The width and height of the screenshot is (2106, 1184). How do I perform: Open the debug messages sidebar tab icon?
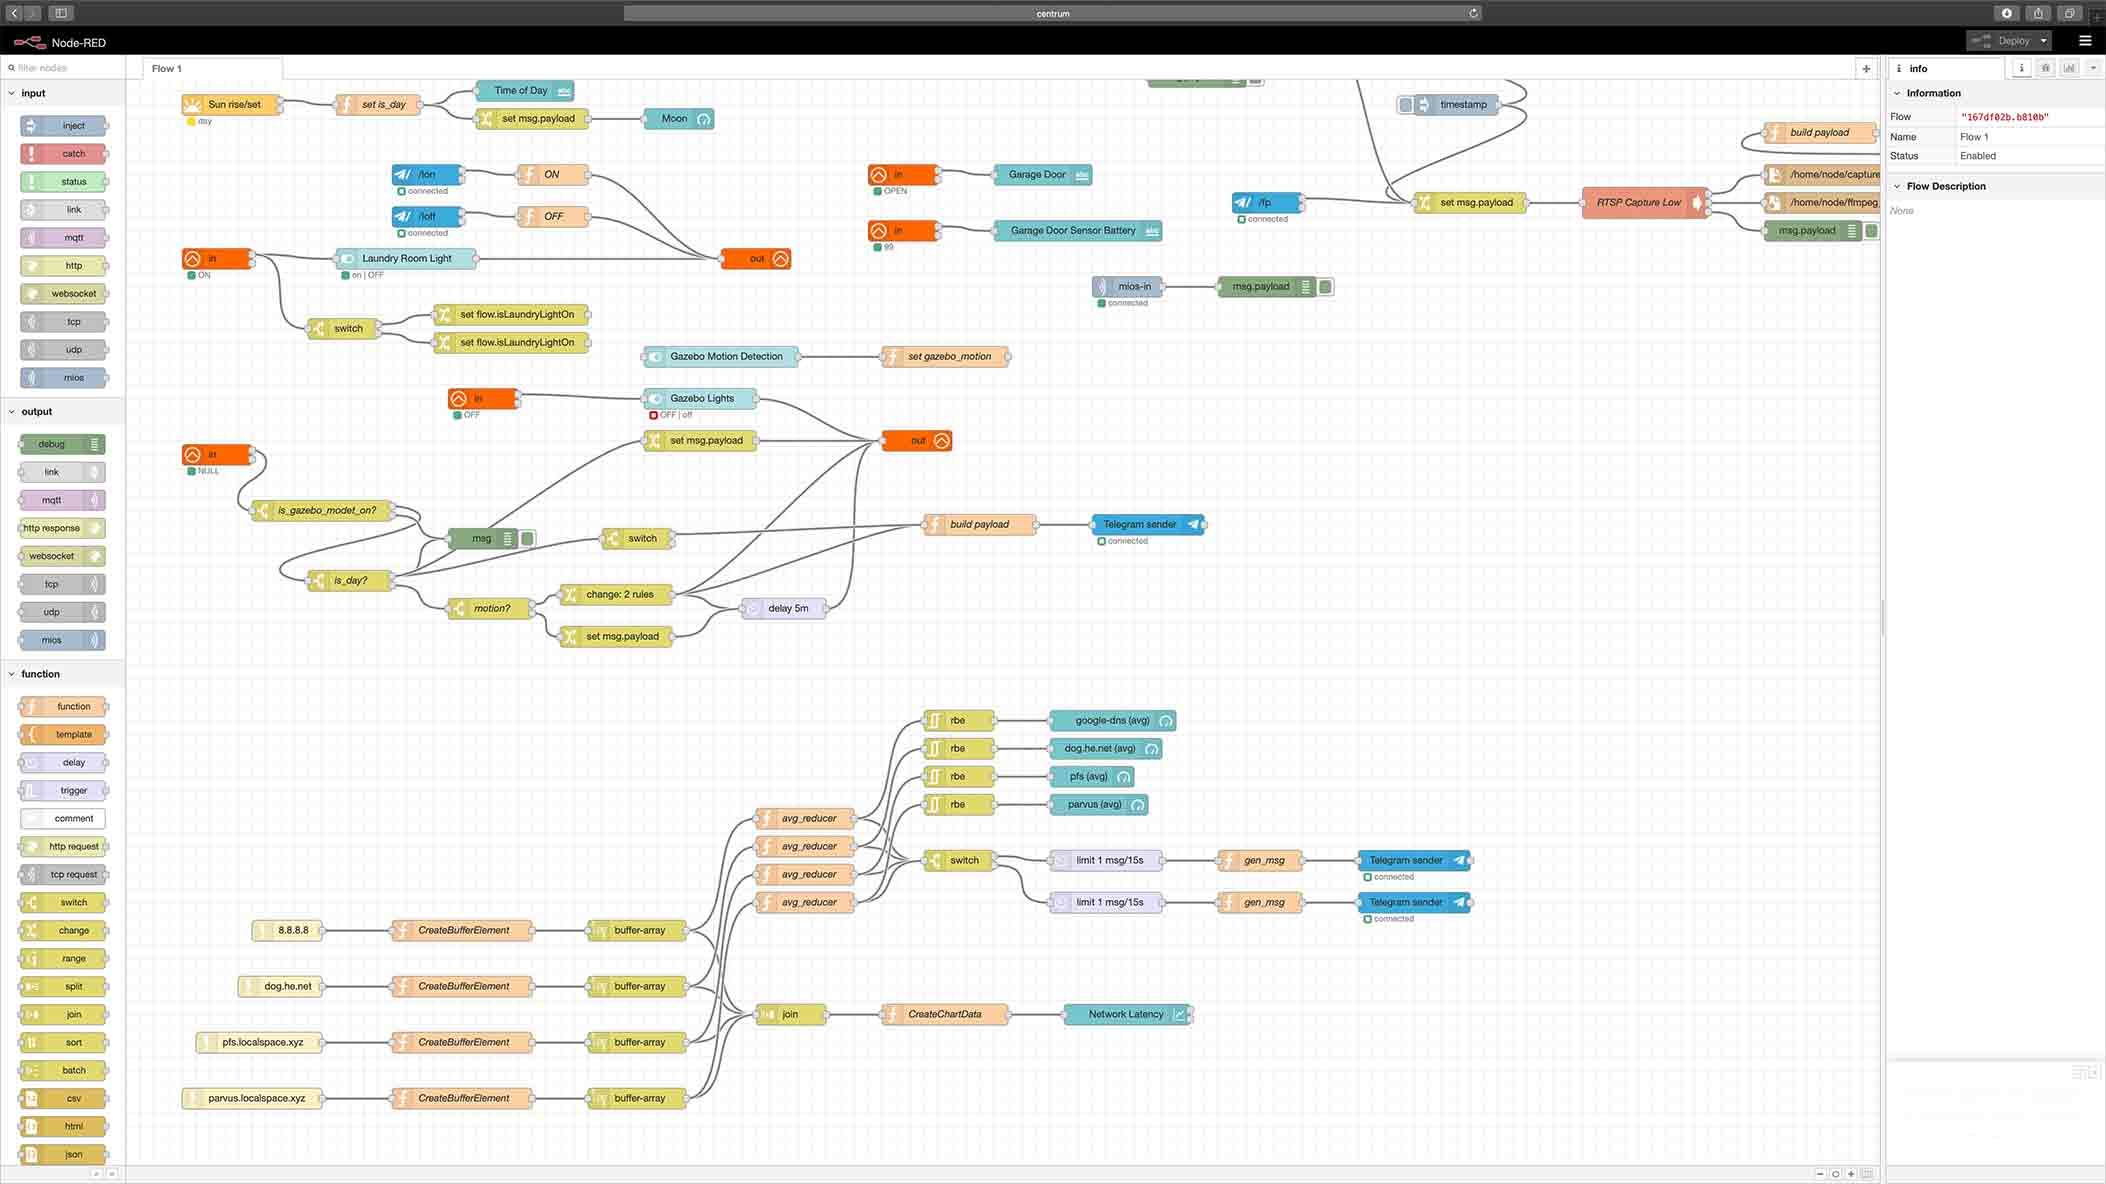(2045, 68)
